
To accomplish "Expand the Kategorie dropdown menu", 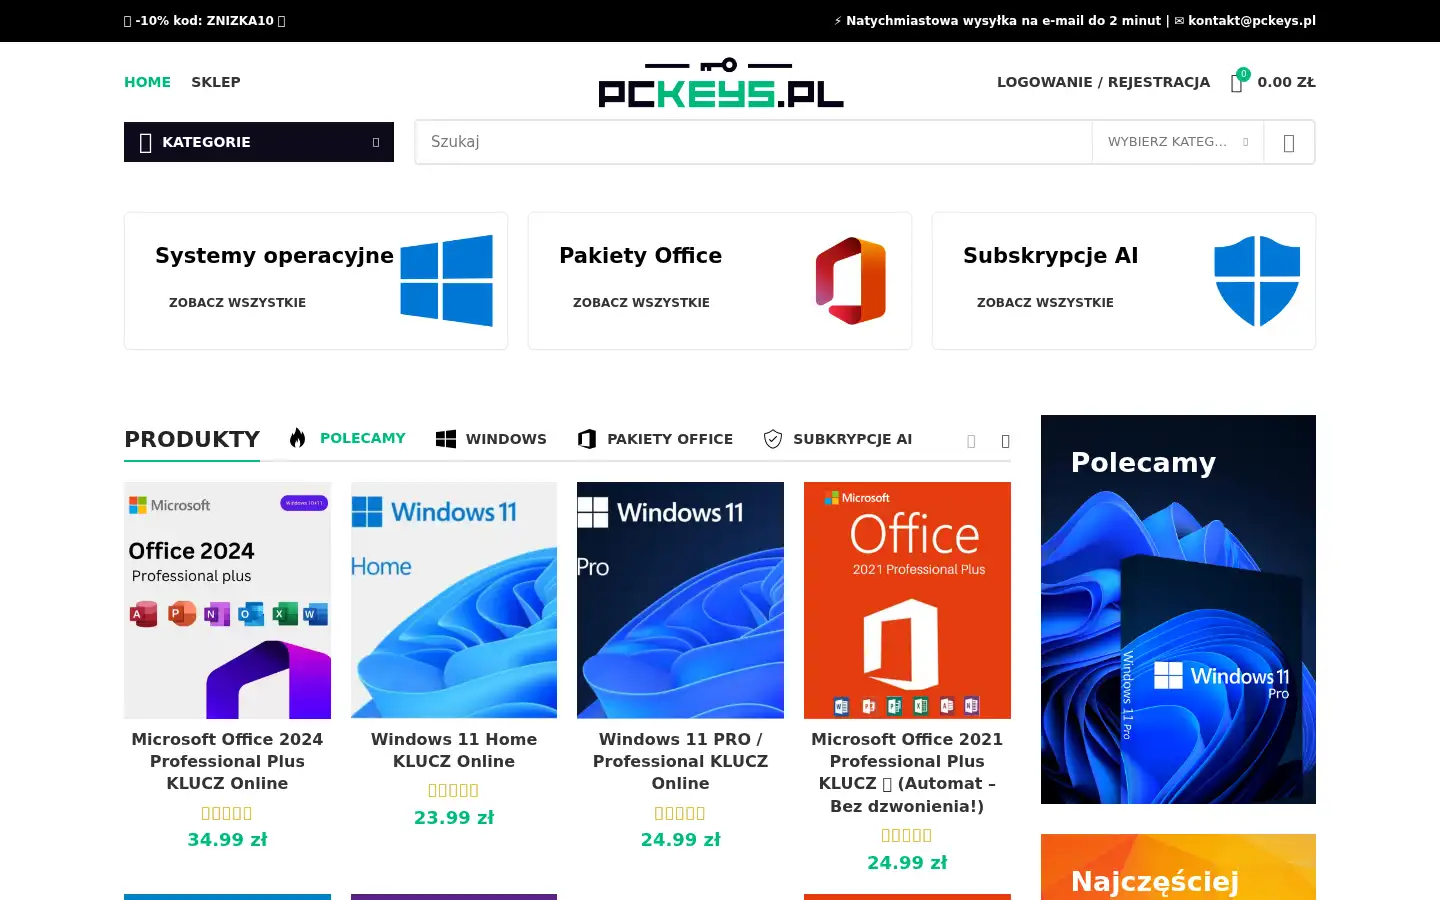I will (376, 142).
